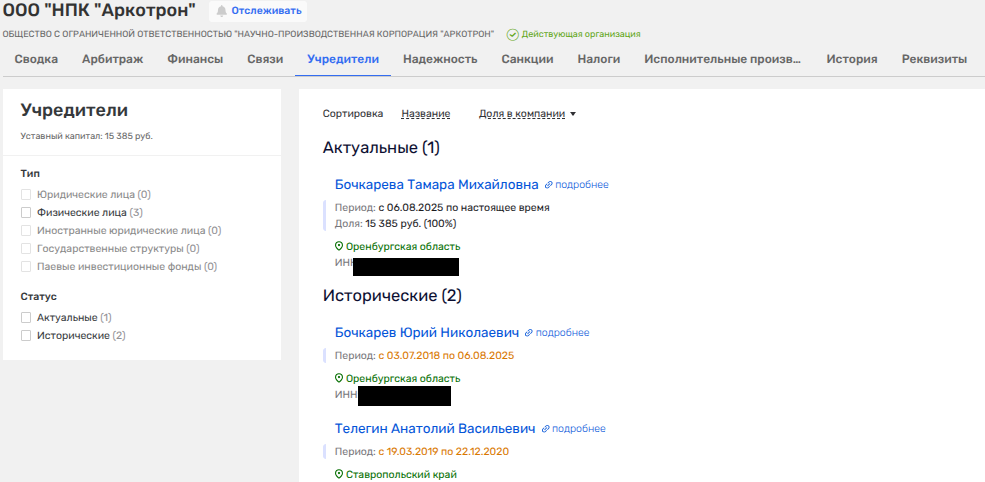
Task: Enable the Физические лица checkbox
Action: coord(27,213)
